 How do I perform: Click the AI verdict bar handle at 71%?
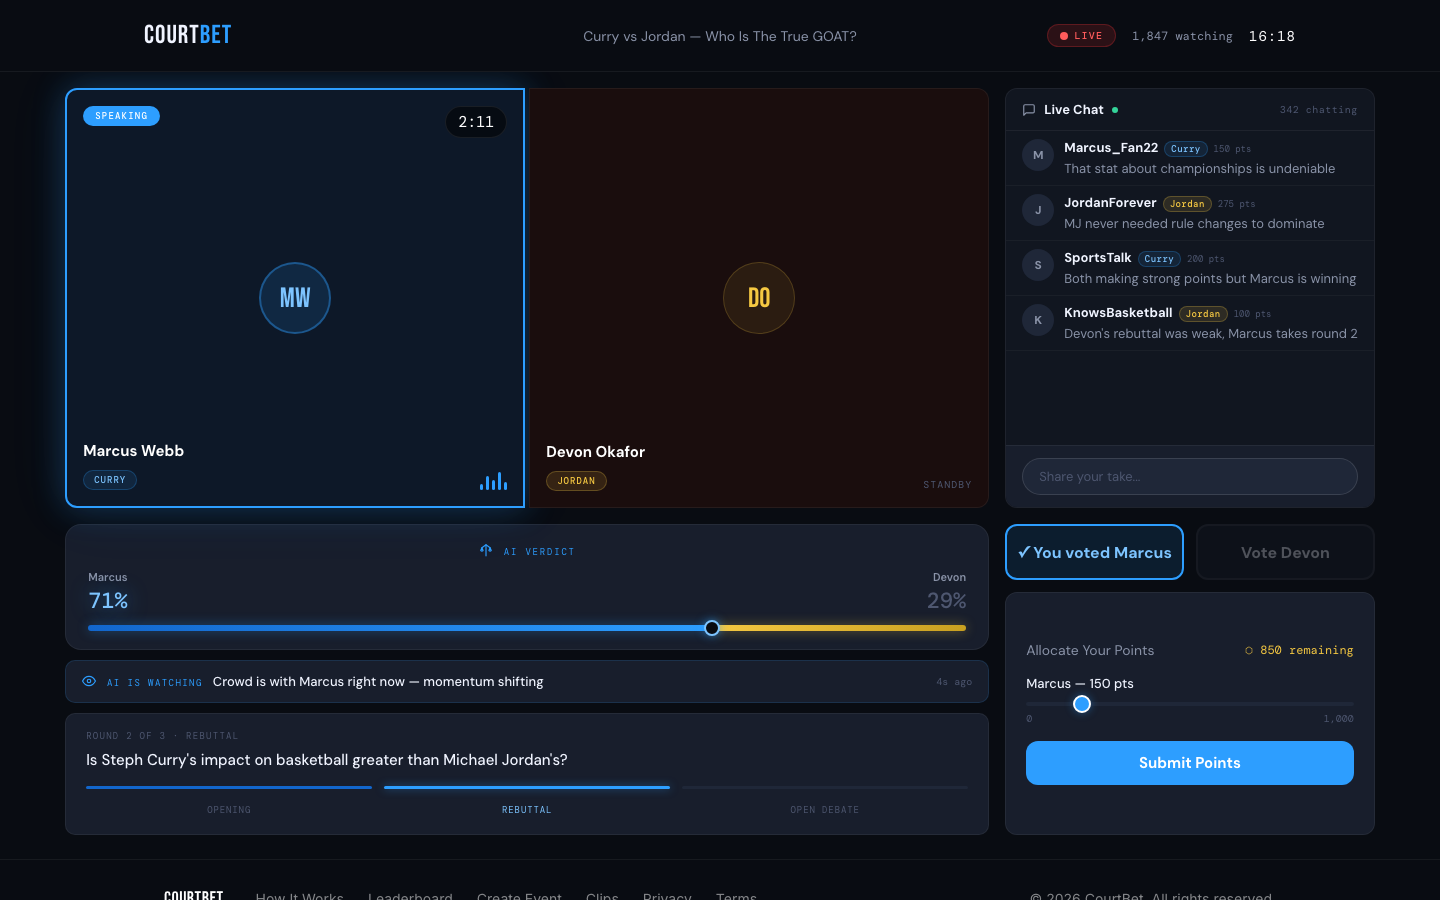tap(712, 628)
